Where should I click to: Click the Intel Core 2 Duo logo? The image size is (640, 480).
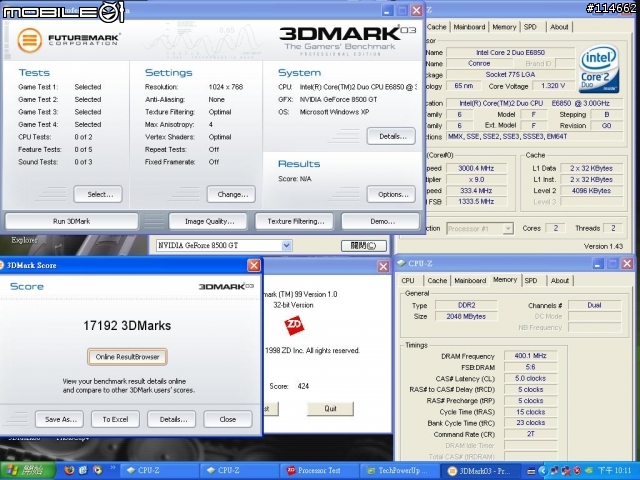600,70
